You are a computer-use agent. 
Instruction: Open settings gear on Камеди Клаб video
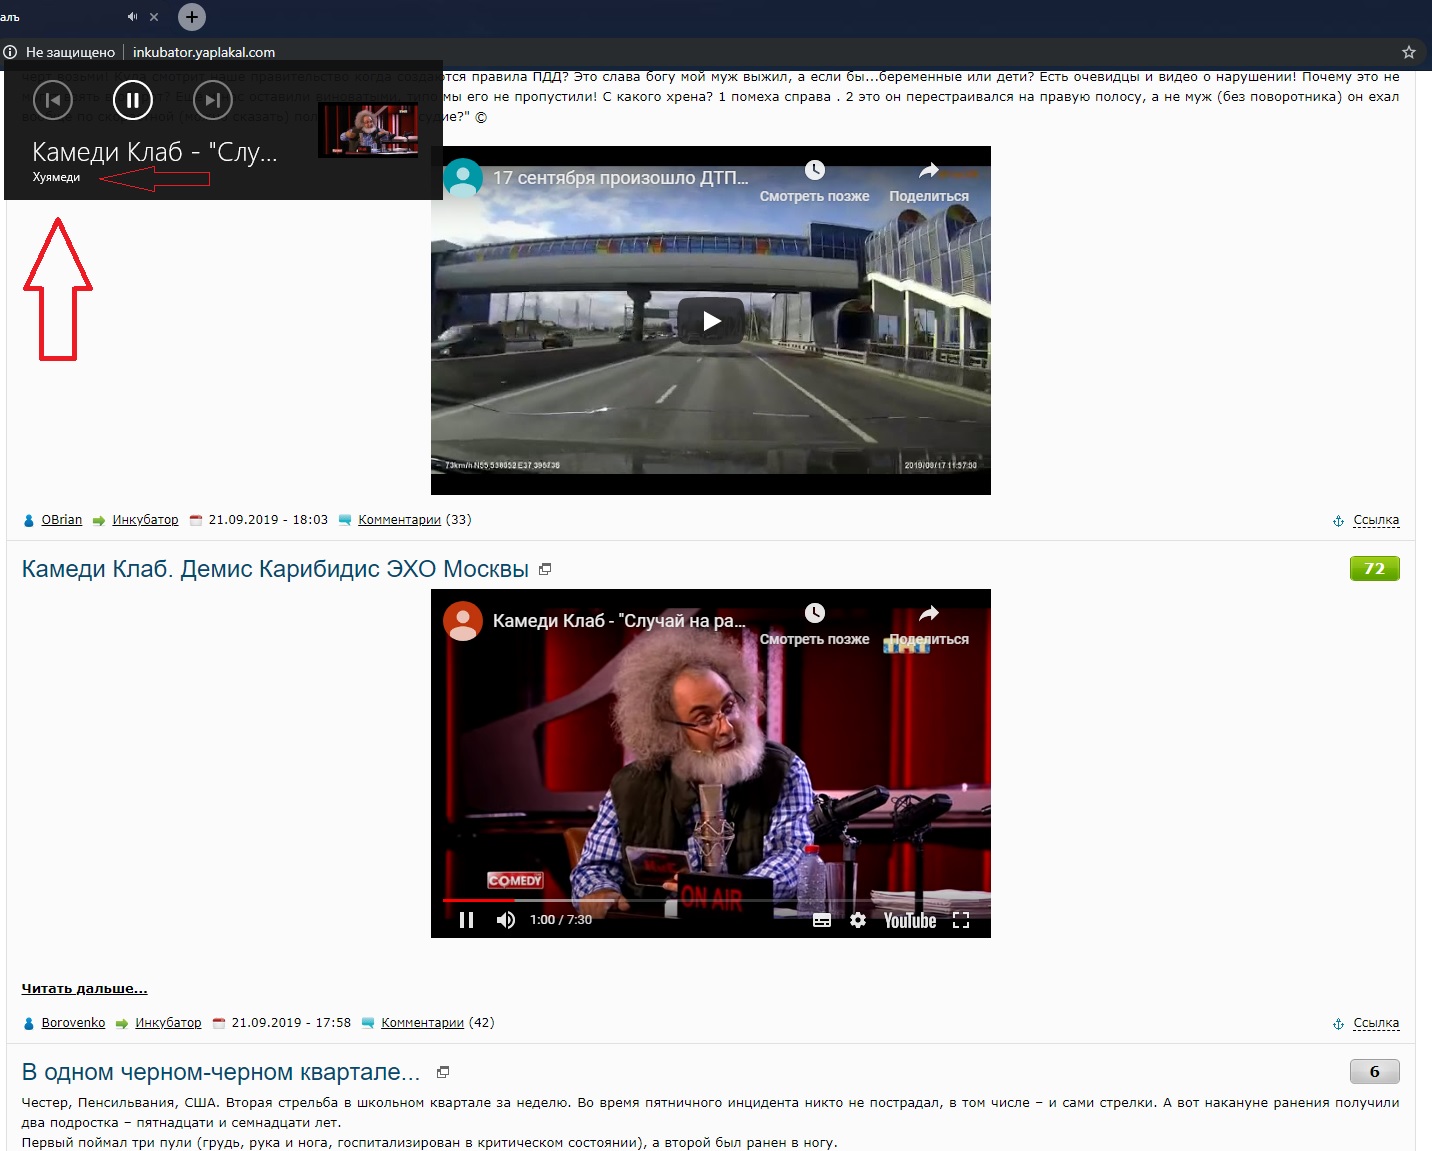pyautogui.click(x=858, y=920)
